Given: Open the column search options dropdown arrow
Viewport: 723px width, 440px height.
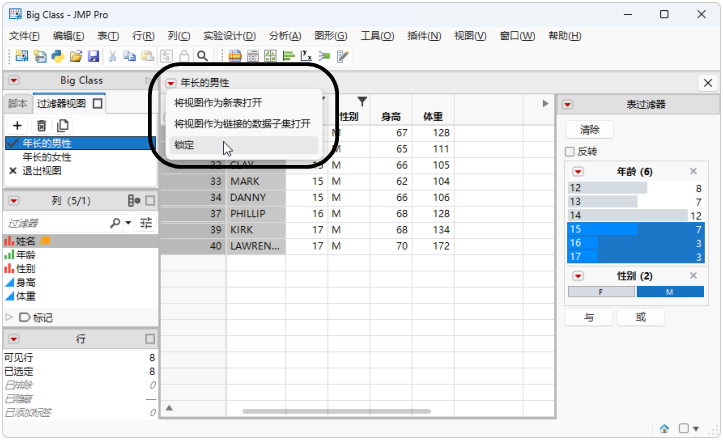Looking at the screenshot, I should point(128,223).
